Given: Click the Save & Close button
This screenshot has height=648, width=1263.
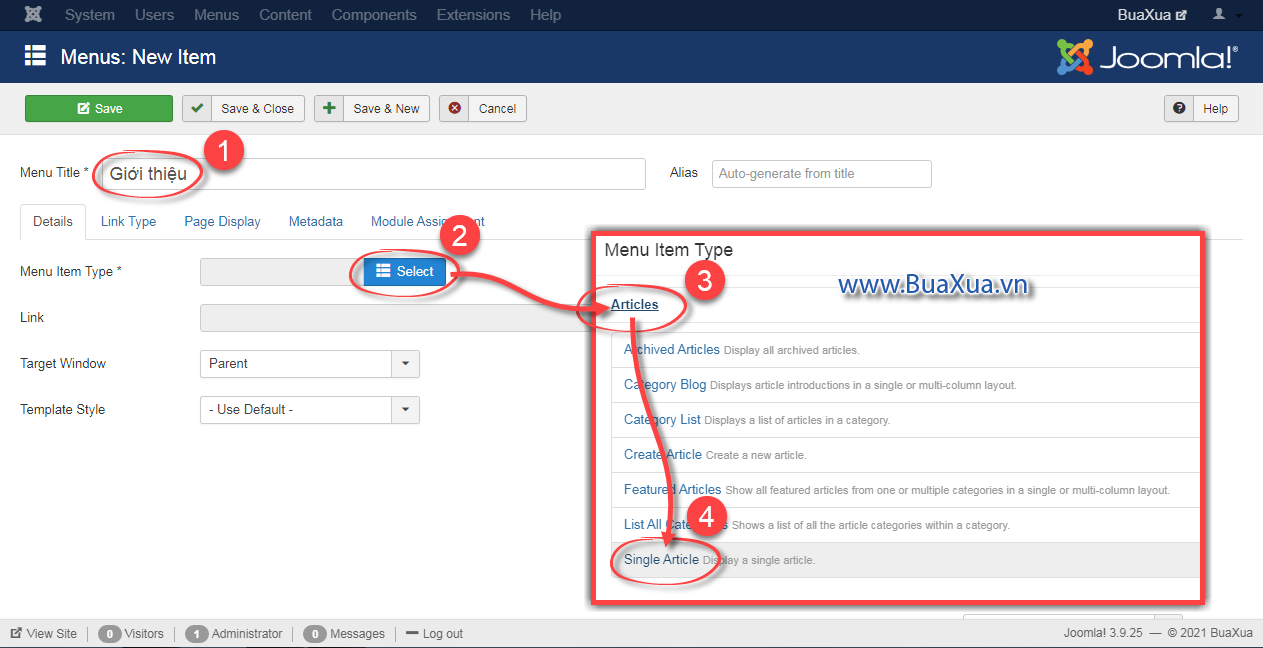Looking at the screenshot, I should (242, 109).
